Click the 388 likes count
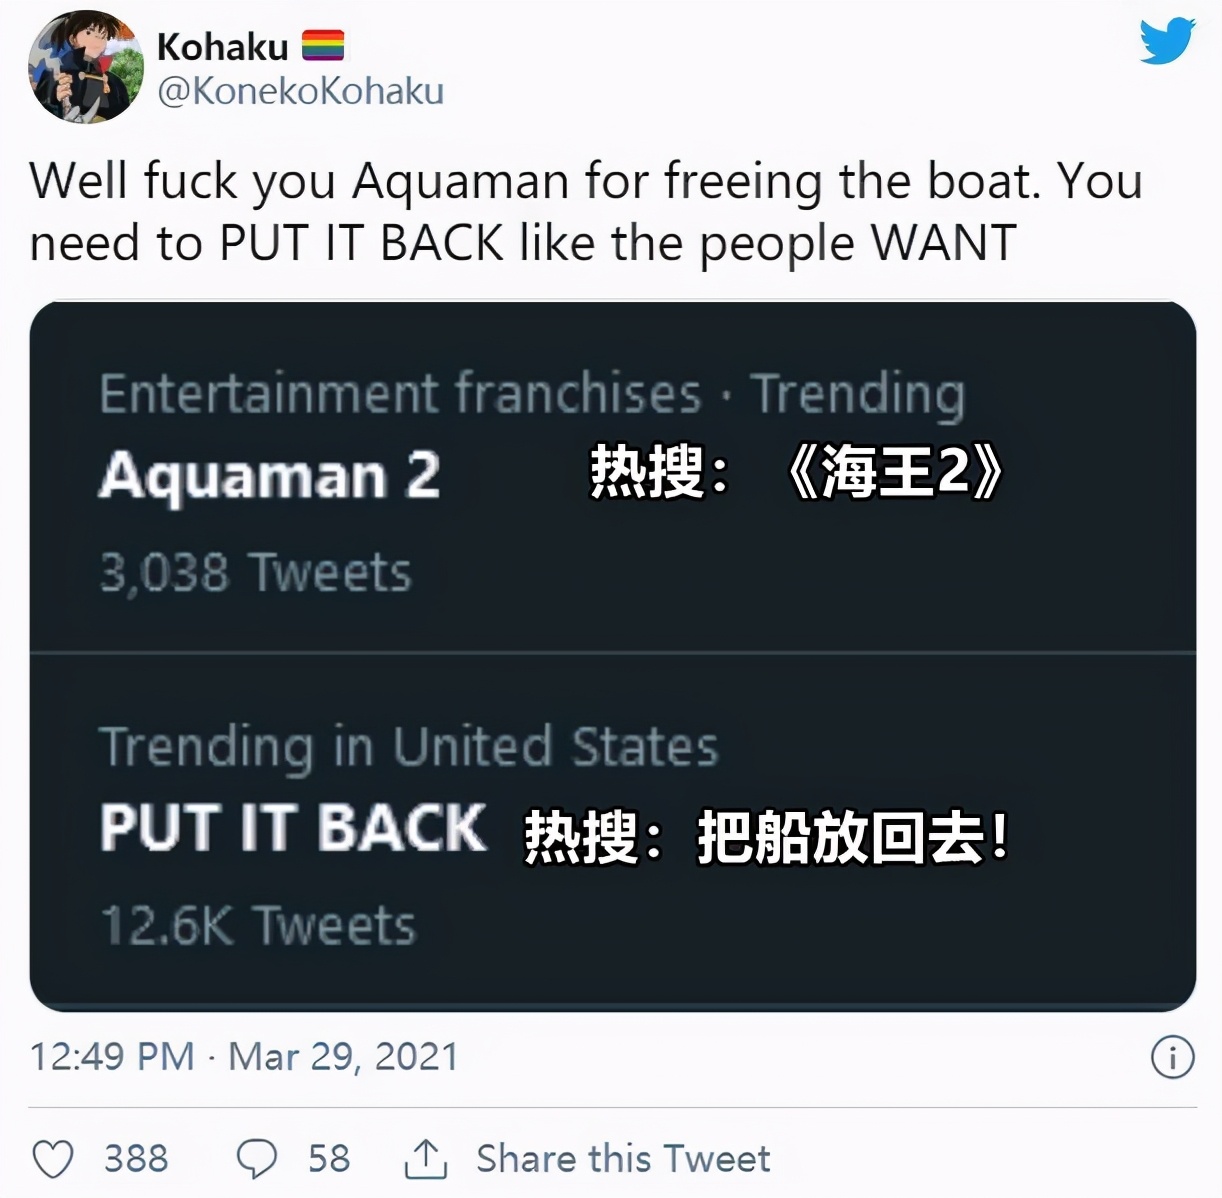1222x1198 pixels. [136, 1158]
